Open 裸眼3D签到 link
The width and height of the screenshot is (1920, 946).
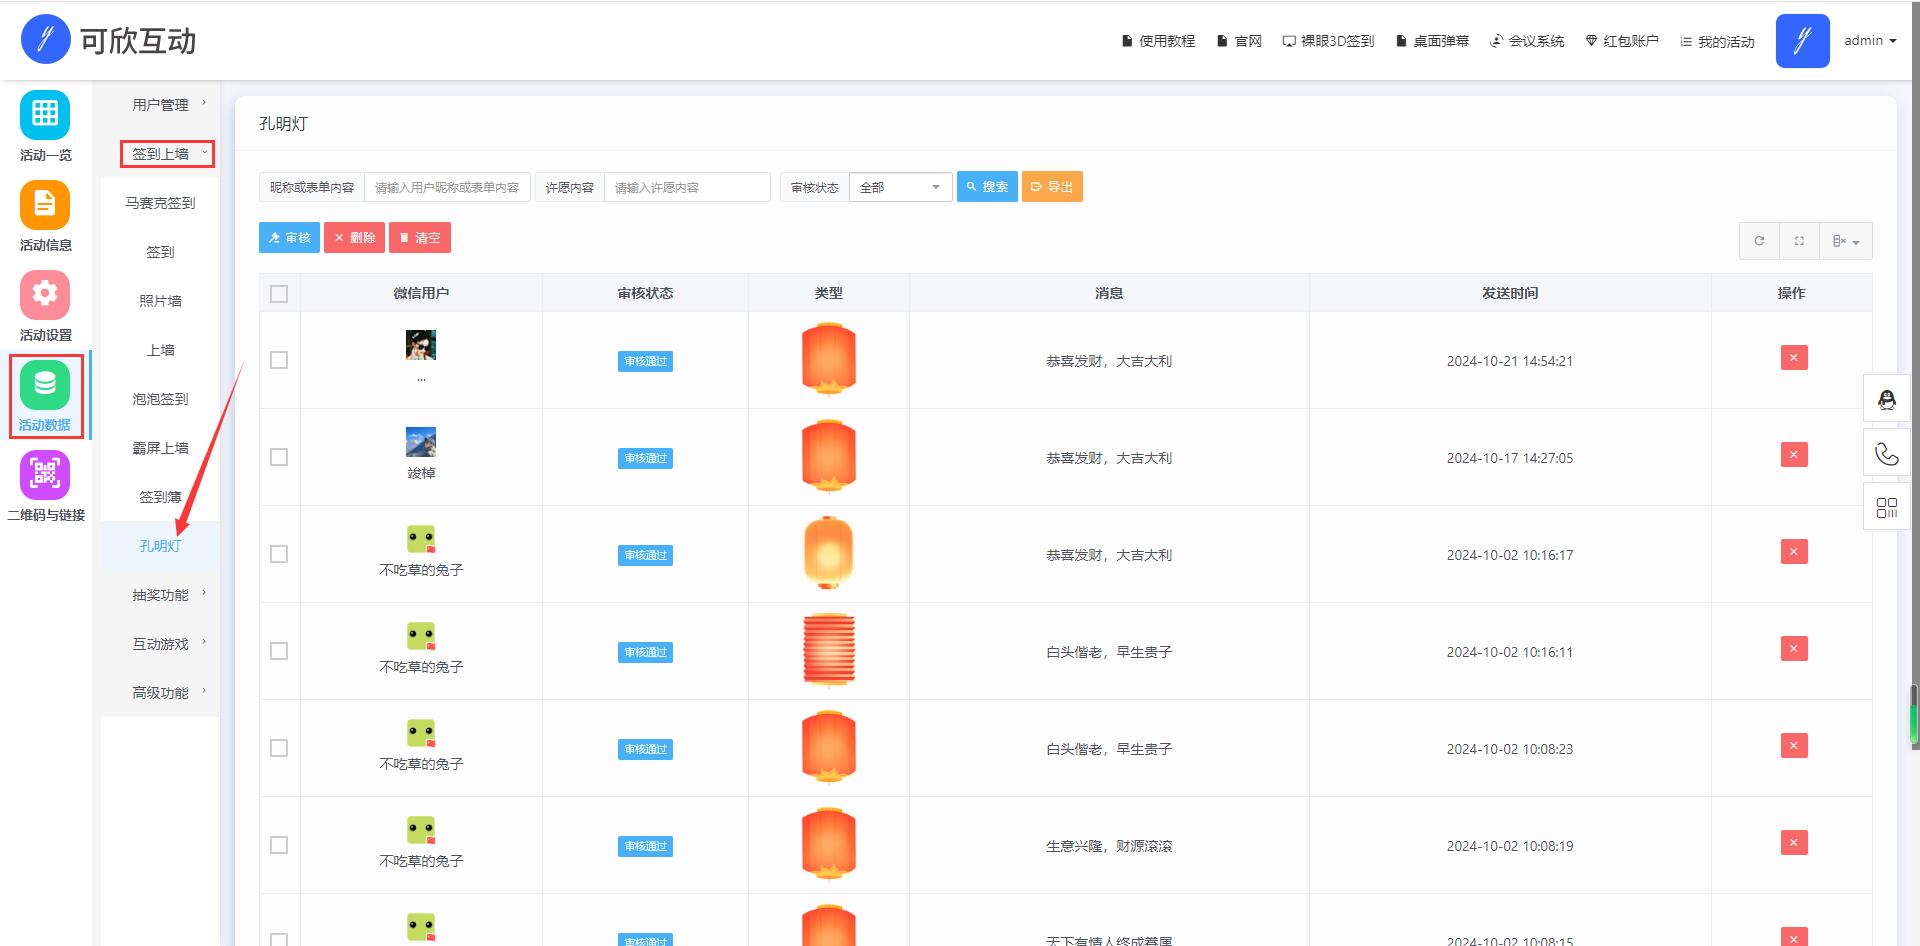click(1329, 41)
